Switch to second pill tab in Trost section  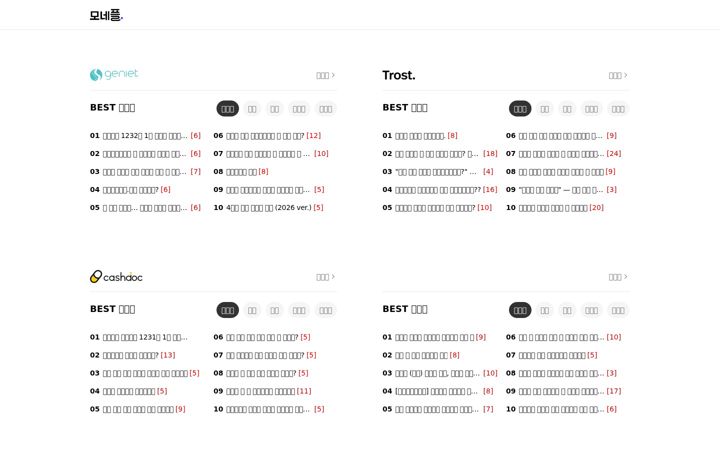tap(545, 109)
